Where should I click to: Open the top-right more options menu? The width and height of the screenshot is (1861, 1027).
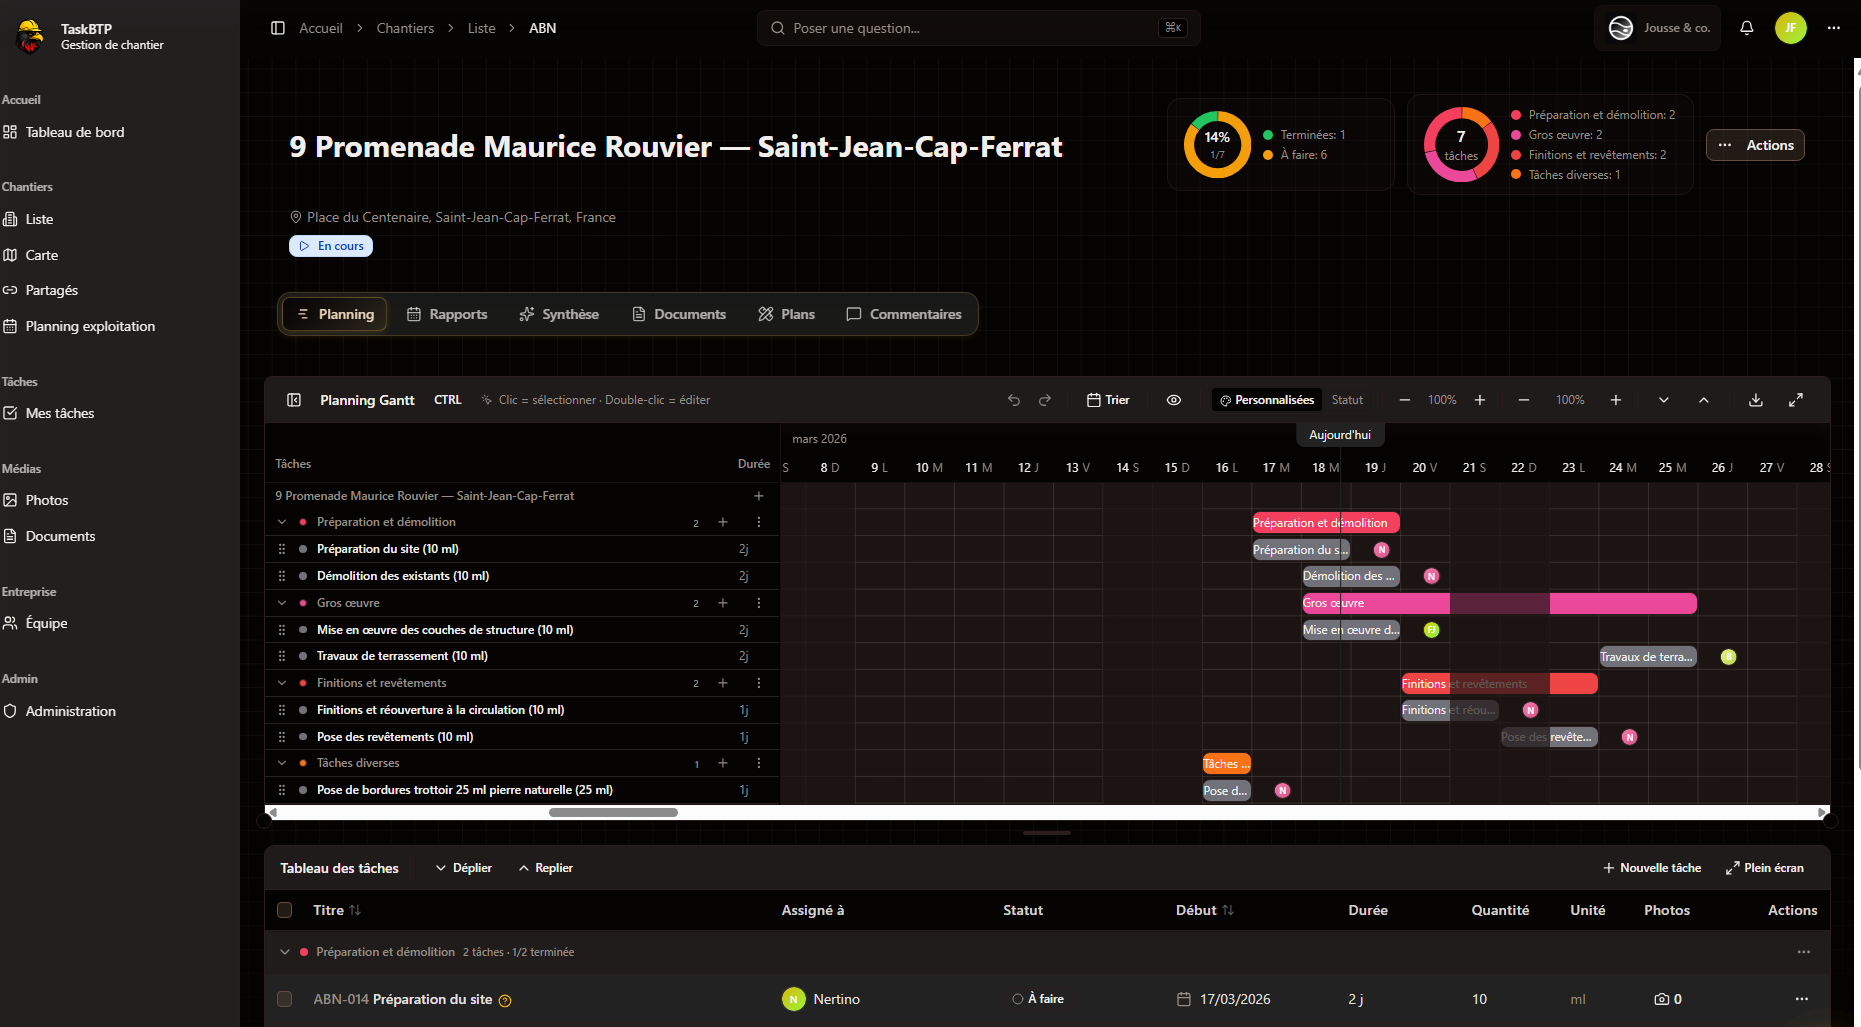coord(1833,28)
